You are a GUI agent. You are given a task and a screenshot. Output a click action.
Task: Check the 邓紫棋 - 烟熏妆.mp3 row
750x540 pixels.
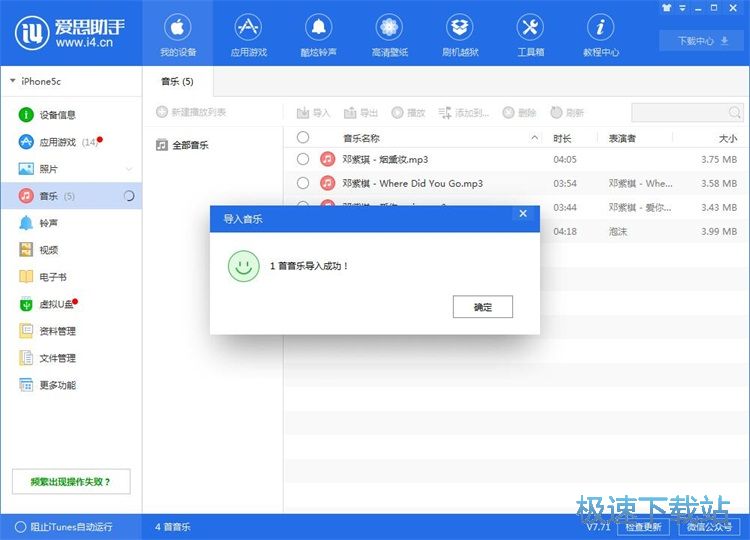[303, 159]
